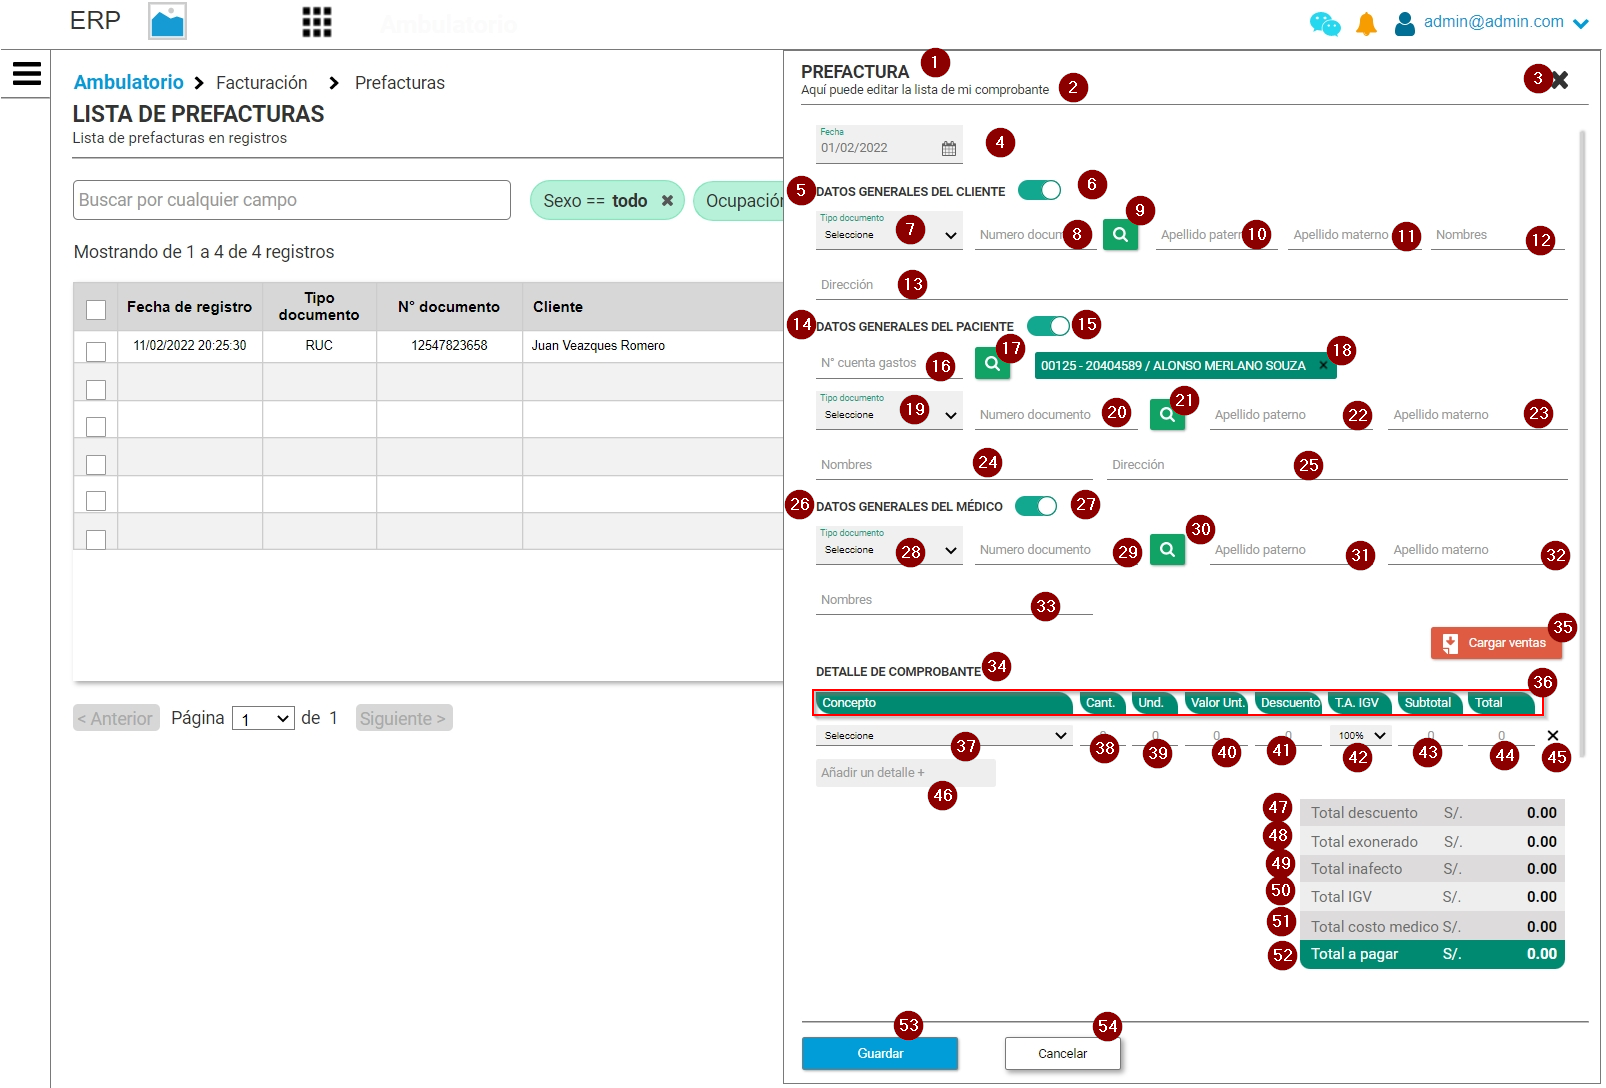This screenshot has width=1606, height=1088.
Task: Disable Datos Generales del Médico switch
Action: (1036, 506)
